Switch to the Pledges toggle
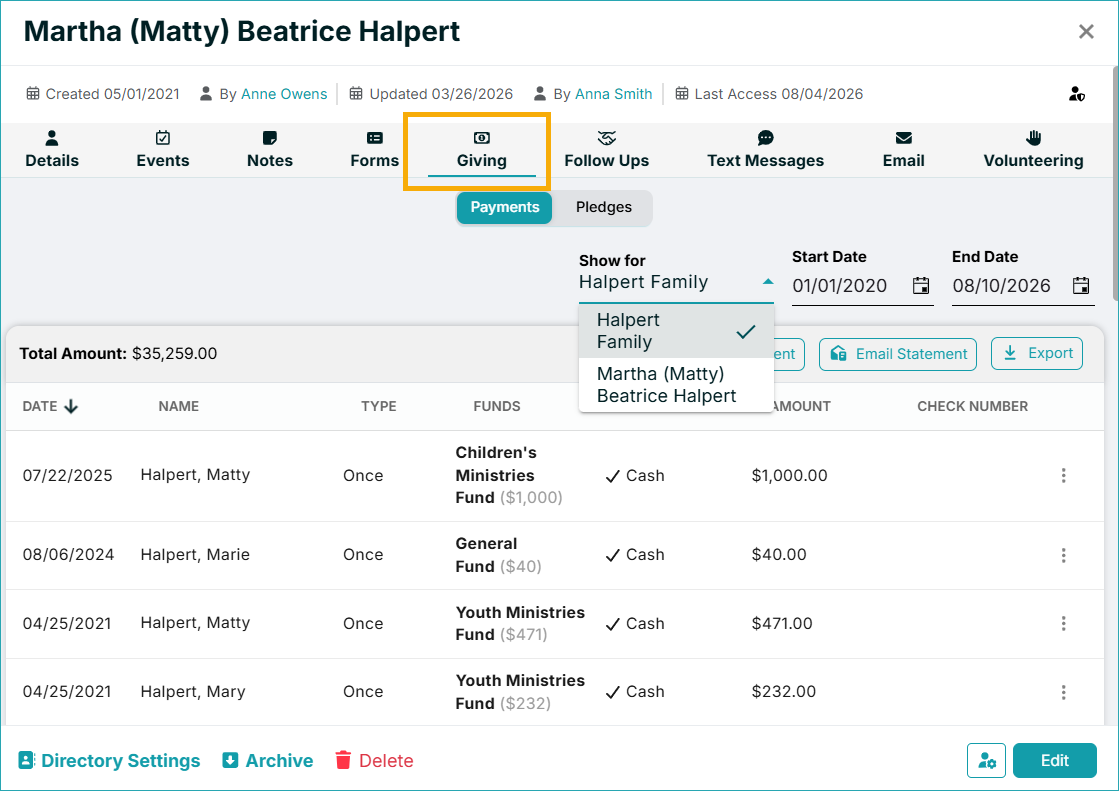Viewport: 1119px width, 791px height. [x=604, y=207]
